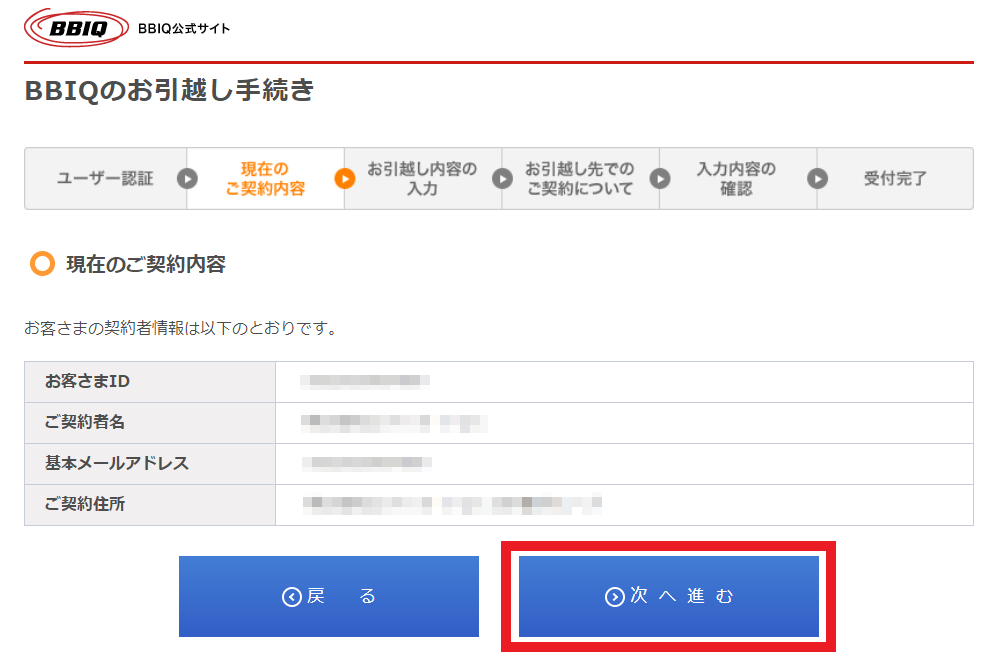Click the arrow icon before 受付完了 step

(818, 179)
